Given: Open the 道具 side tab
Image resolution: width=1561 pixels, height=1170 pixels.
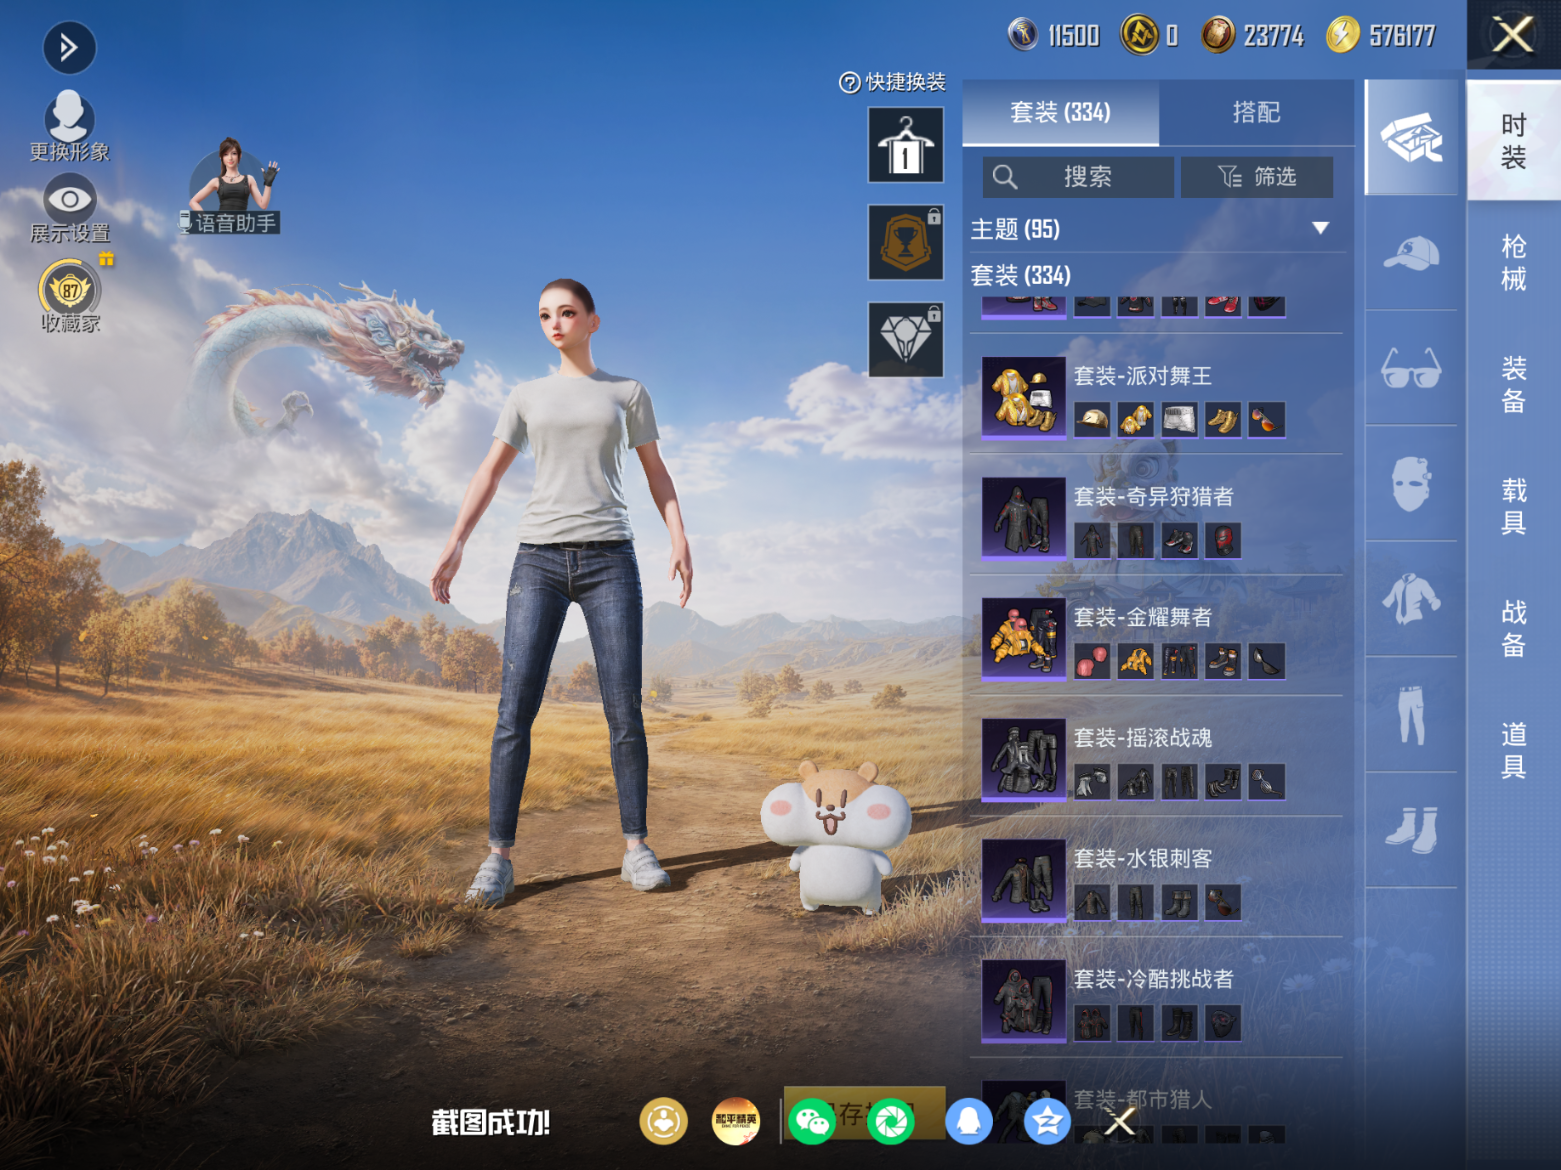Looking at the screenshot, I should pyautogui.click(x=1514, y=751).
